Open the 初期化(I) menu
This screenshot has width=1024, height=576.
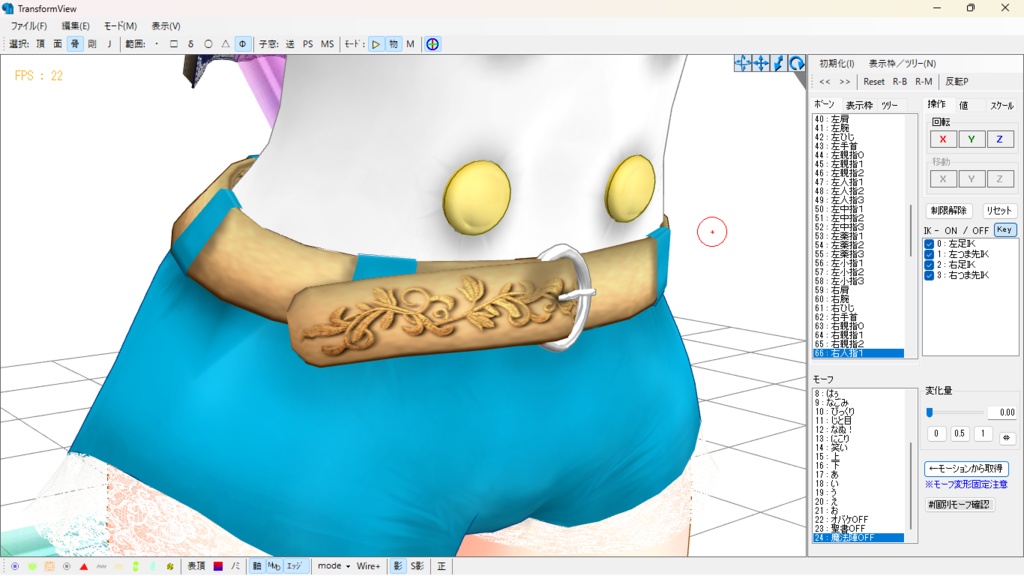(837, 63)
